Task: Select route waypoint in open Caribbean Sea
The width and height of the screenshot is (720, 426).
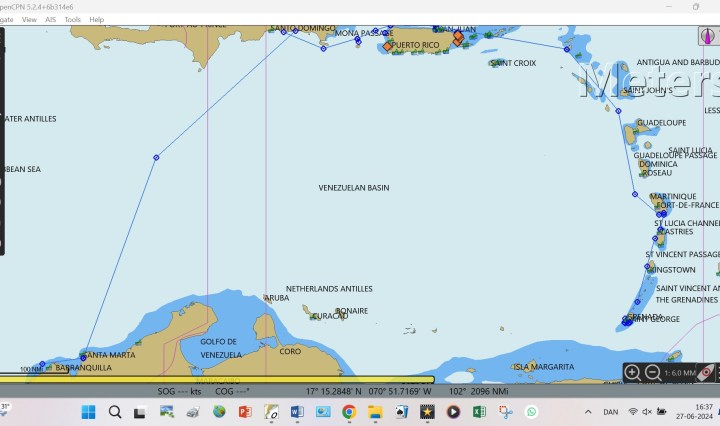Action: coord(156,157)
